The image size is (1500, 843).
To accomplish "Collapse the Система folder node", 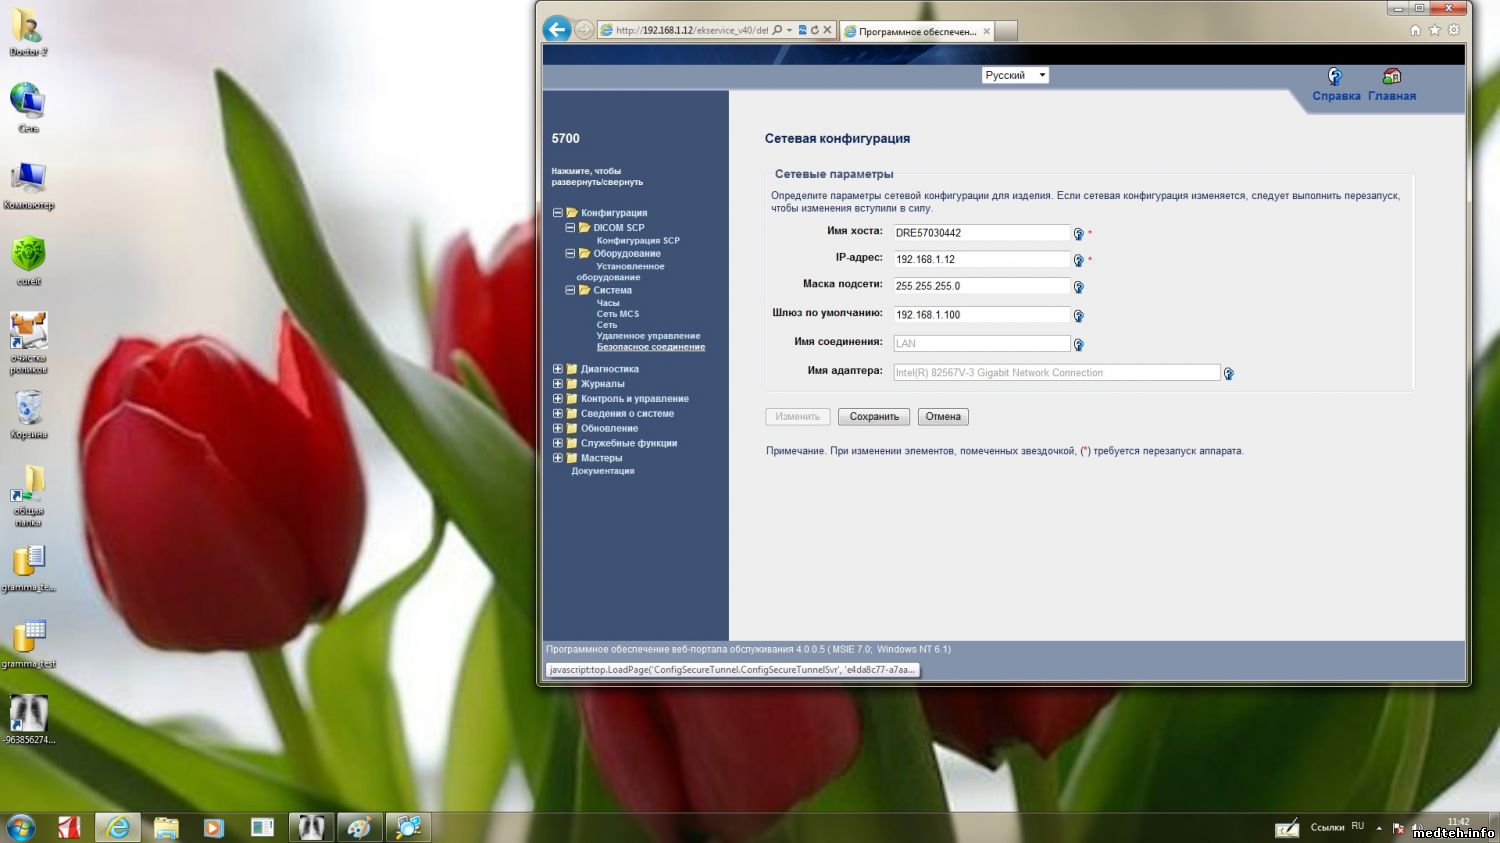I will (x=570, y=291).
